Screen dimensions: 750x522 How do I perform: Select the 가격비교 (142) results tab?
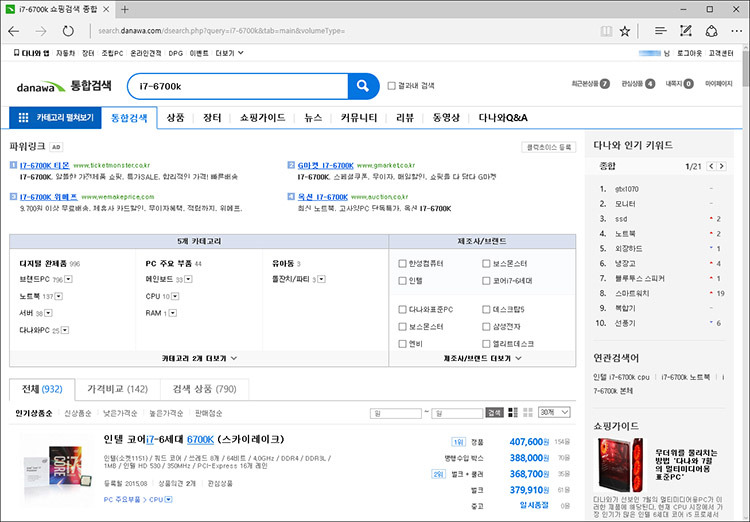click(118, 389)
